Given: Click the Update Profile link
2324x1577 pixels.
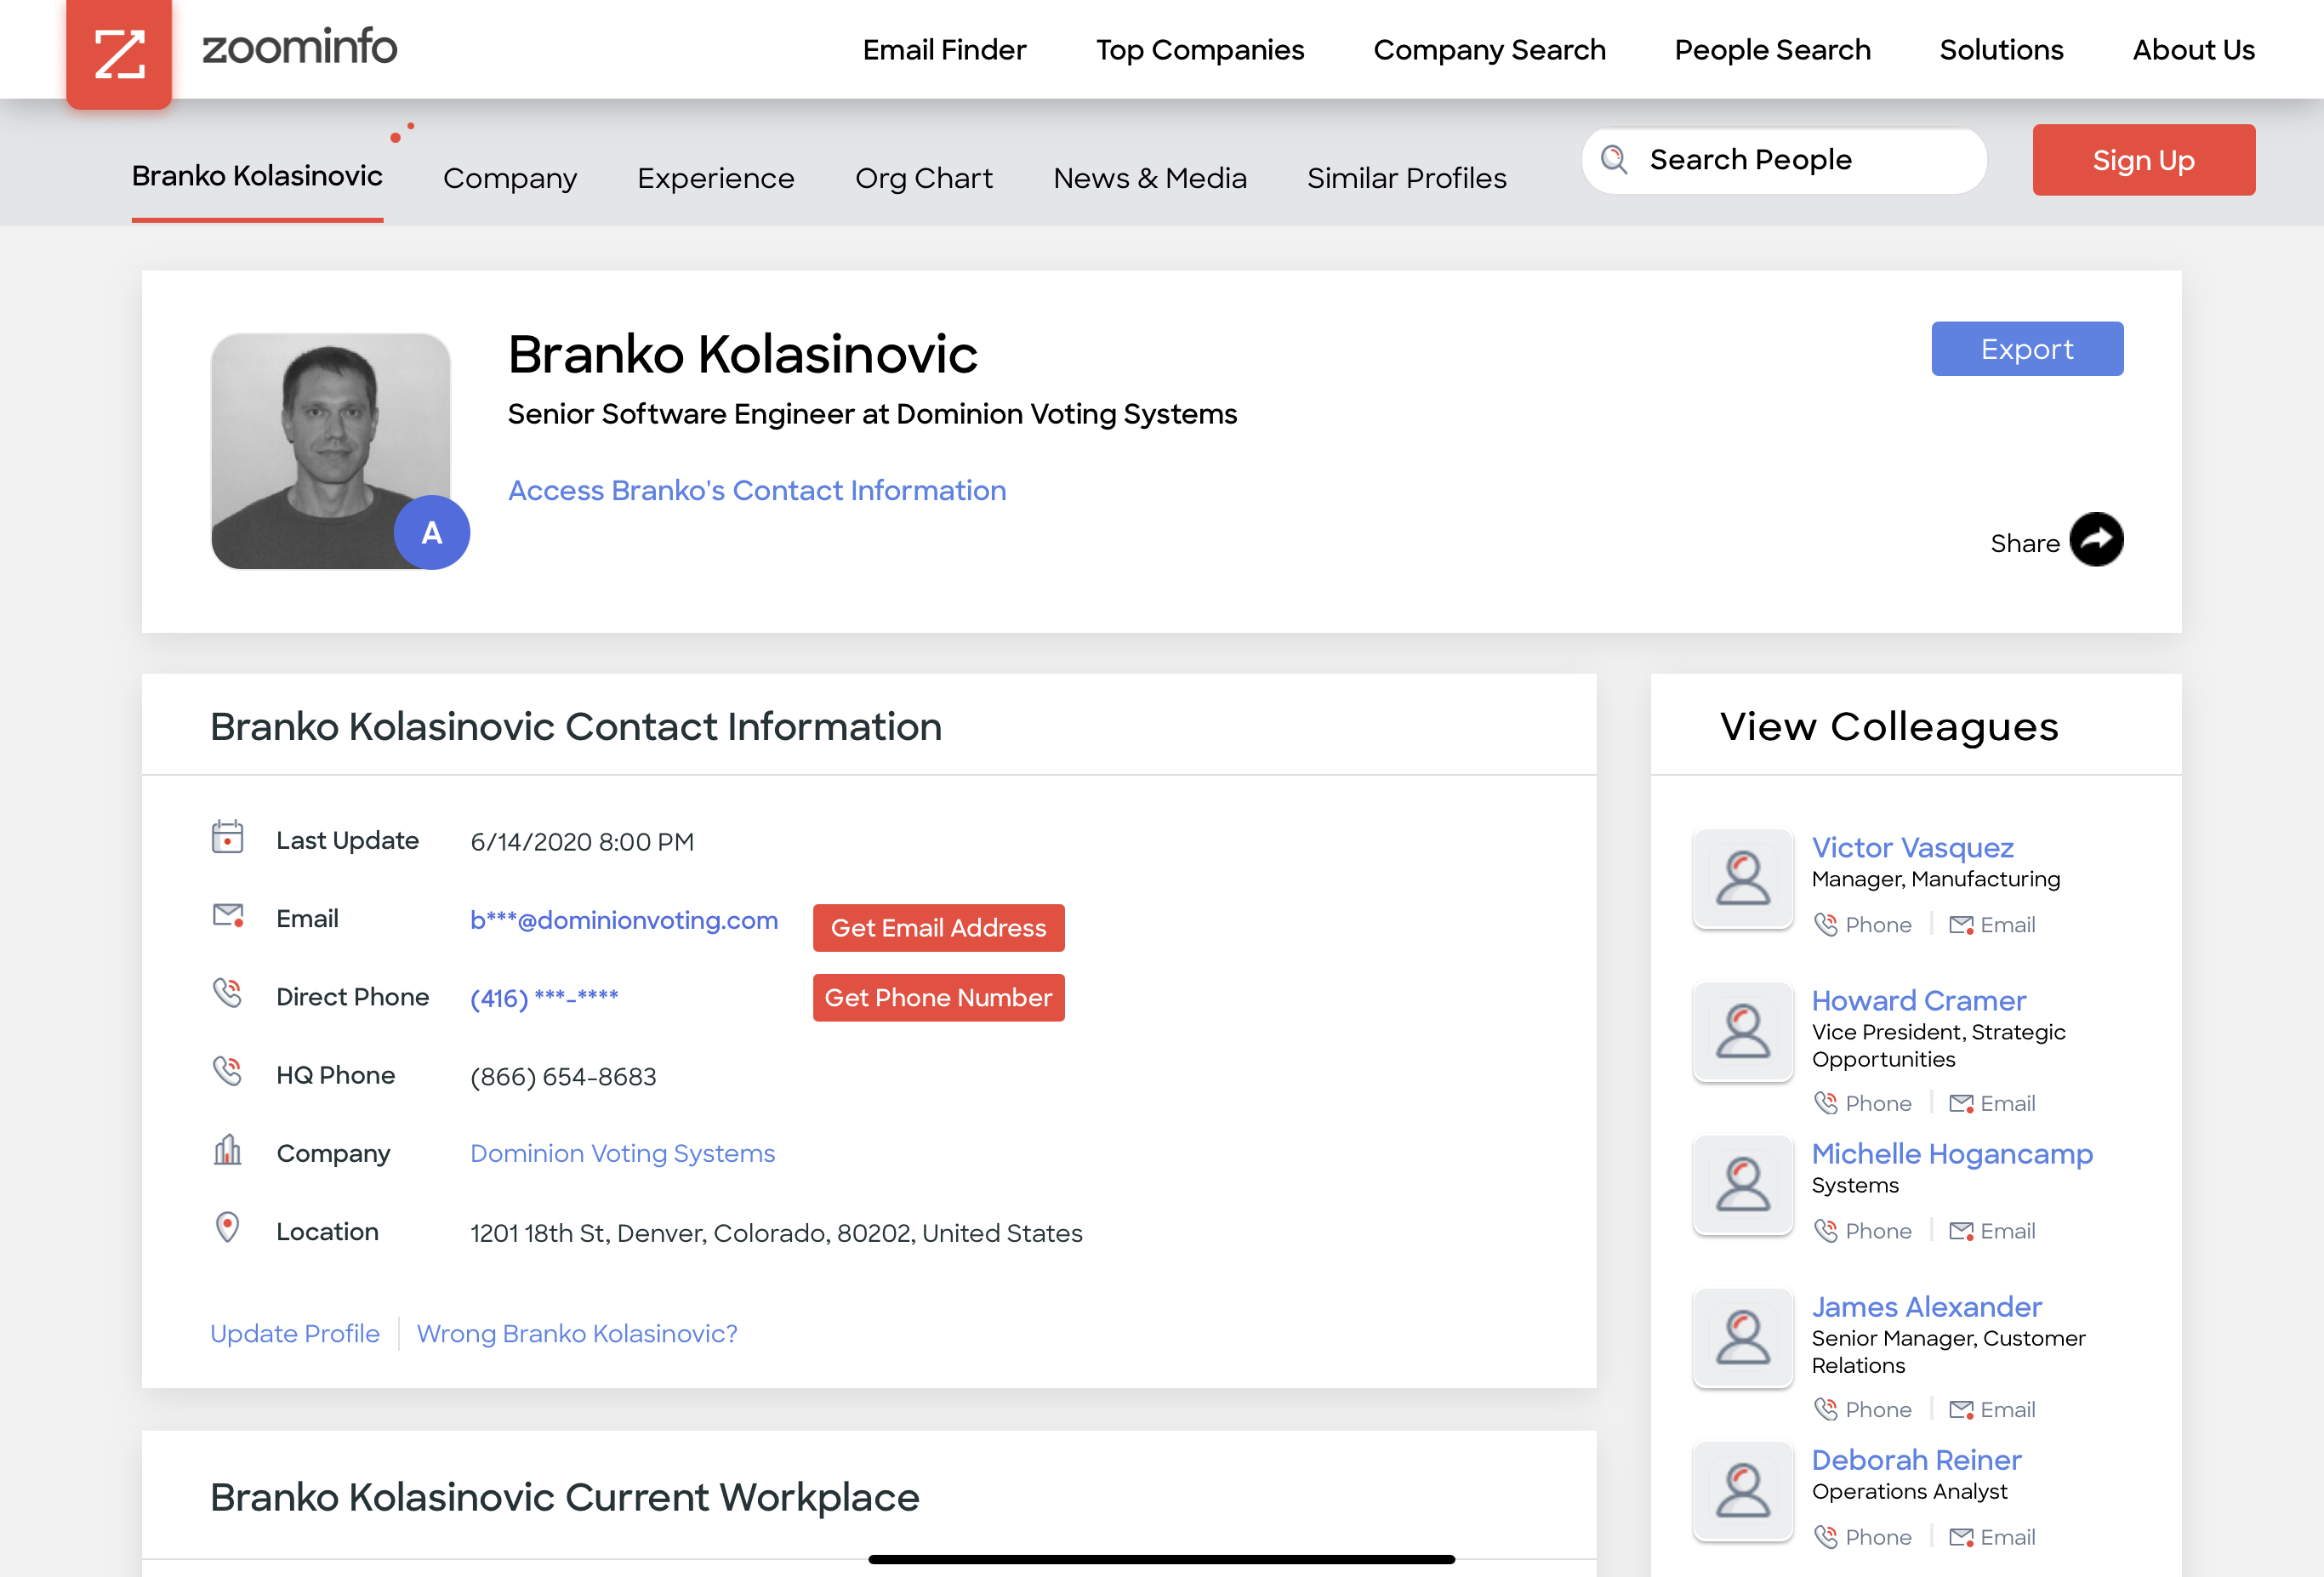Looking at the screenshot, I should tap(295, 1334).
